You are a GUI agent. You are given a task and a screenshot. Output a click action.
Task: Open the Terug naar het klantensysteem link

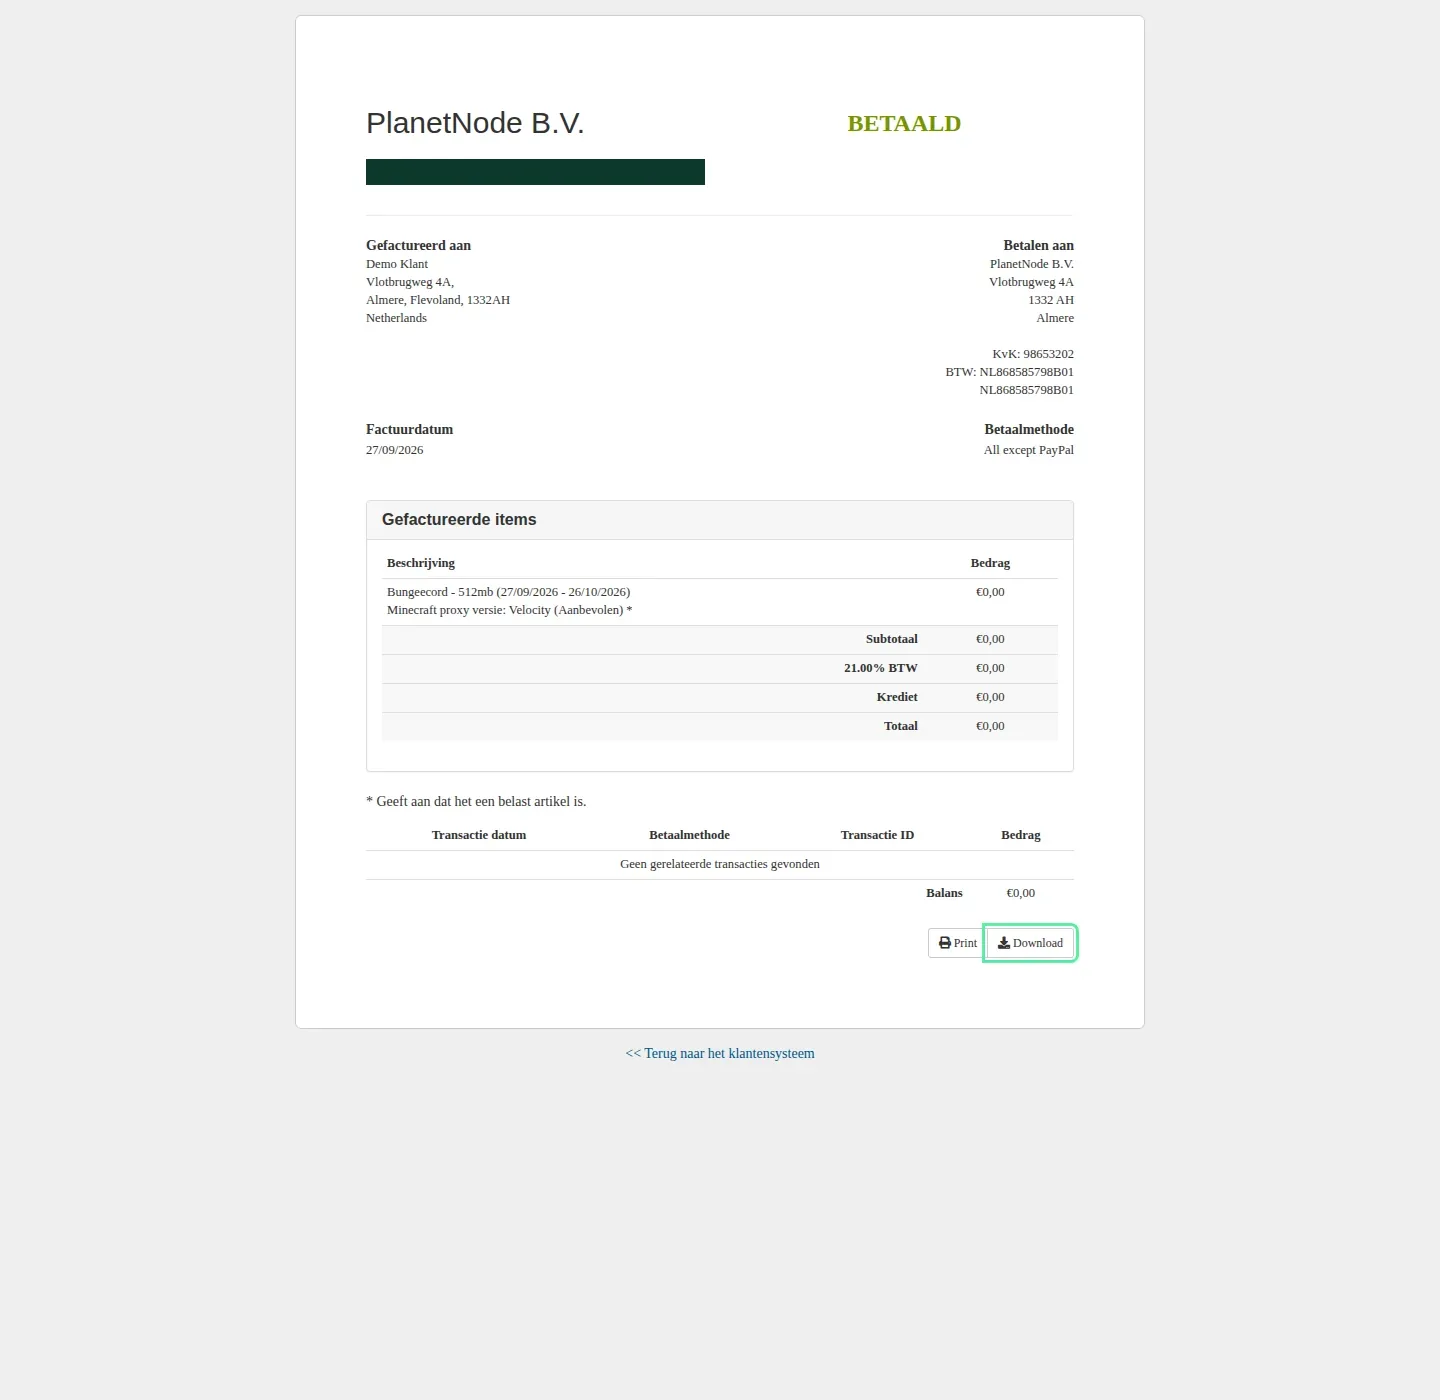point(720,1053)
